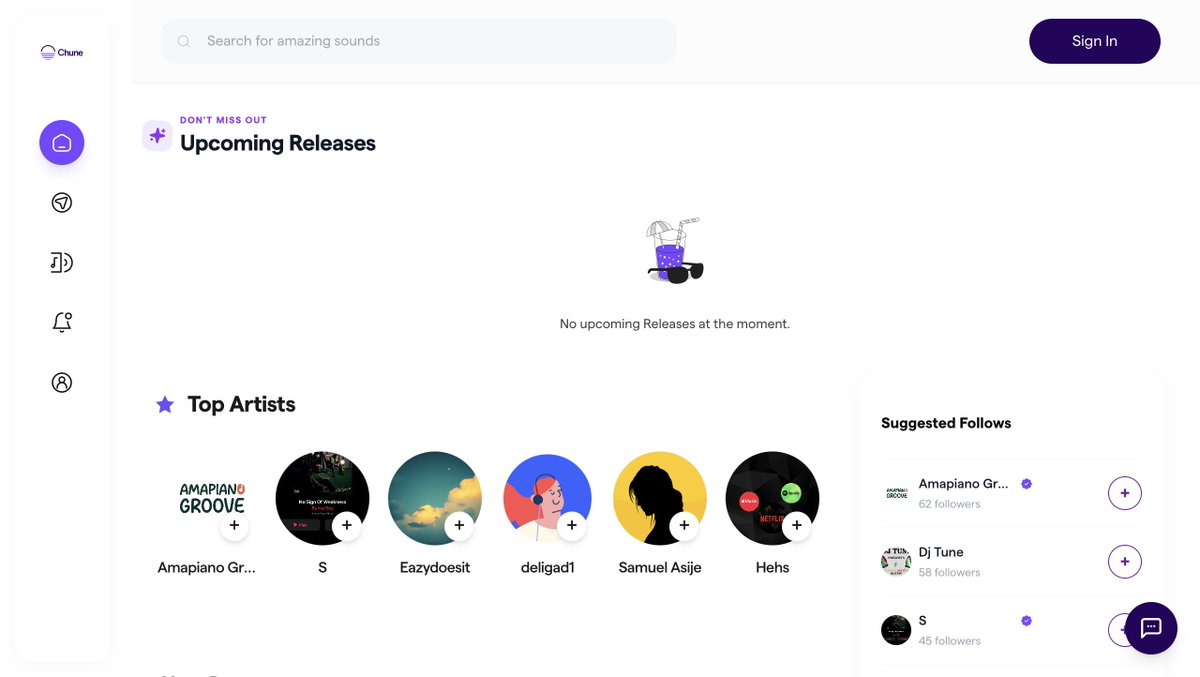Click the "45 followers" text

950,641
